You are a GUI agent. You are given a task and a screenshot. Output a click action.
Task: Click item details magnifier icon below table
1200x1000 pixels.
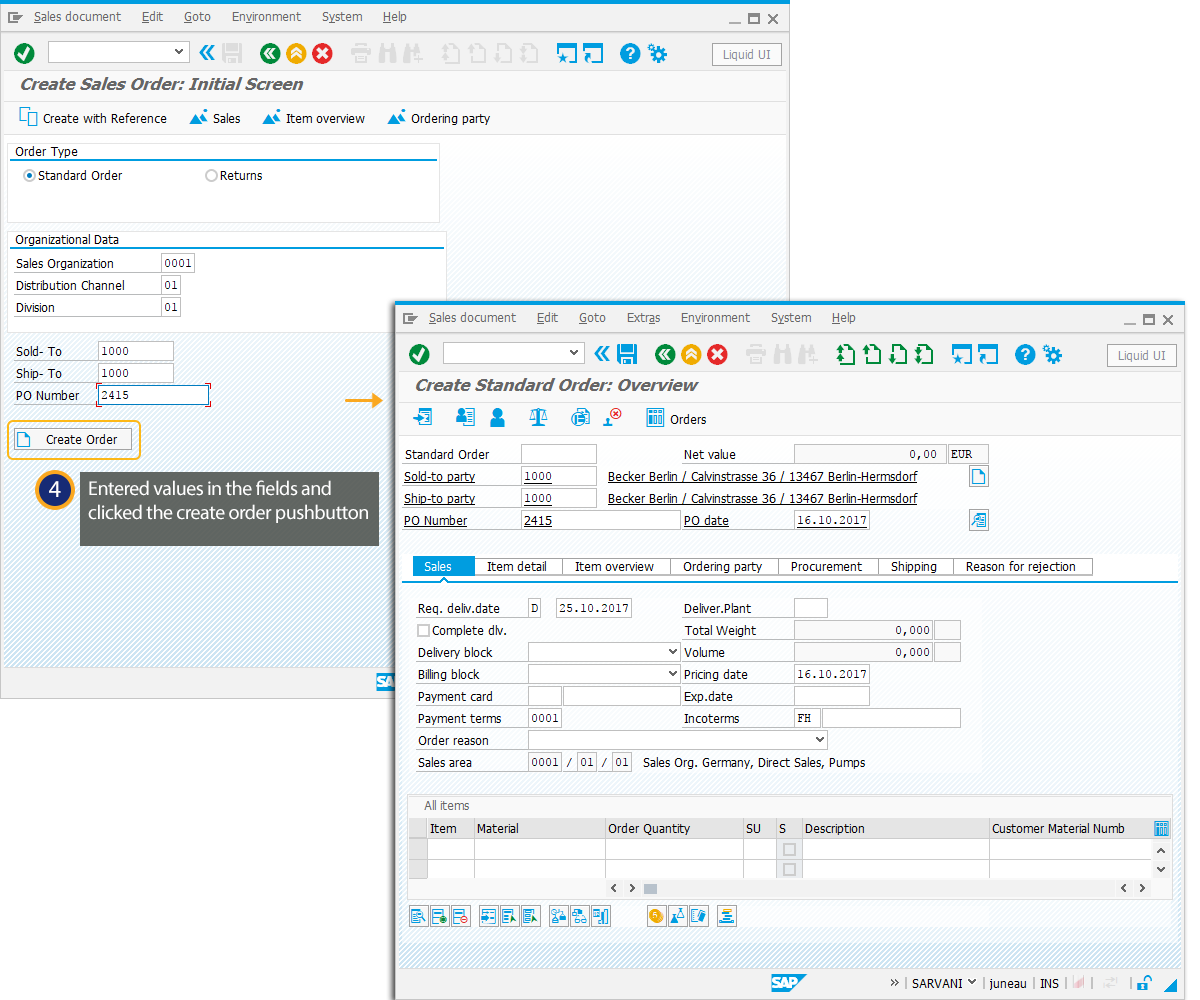click(x=418, y=915)
